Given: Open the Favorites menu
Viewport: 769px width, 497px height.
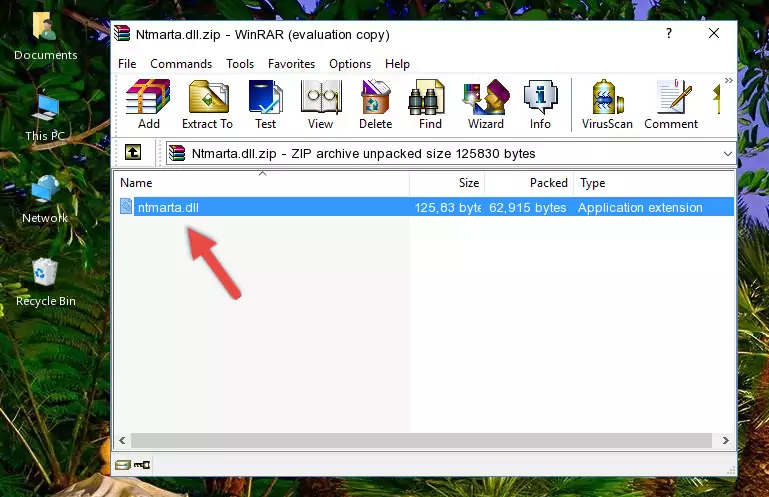Looking at the screenshot, I should point(291,64).
